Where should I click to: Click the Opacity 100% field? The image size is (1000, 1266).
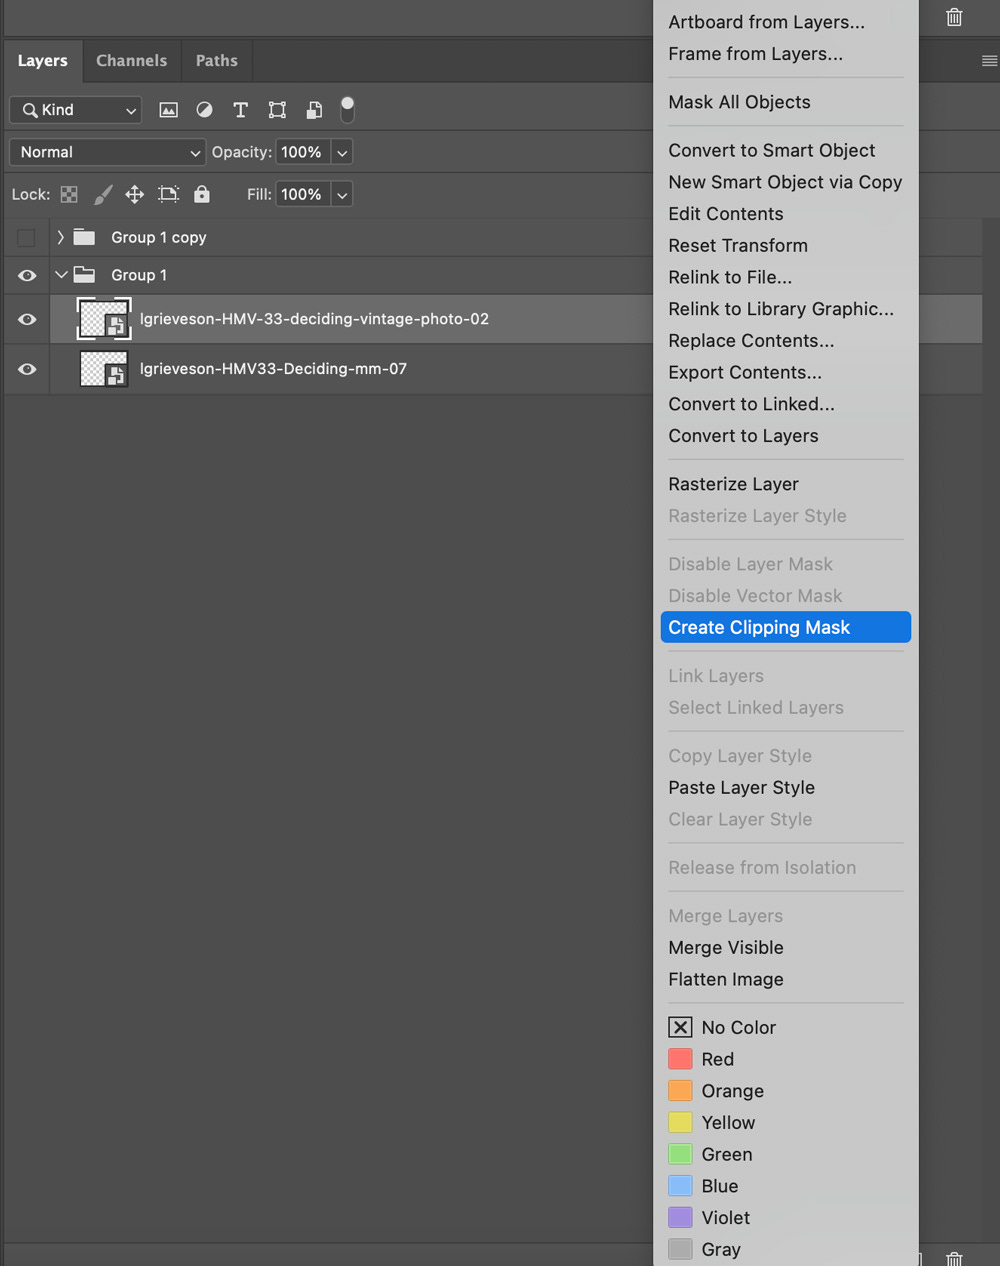click(x=302, y=152)
